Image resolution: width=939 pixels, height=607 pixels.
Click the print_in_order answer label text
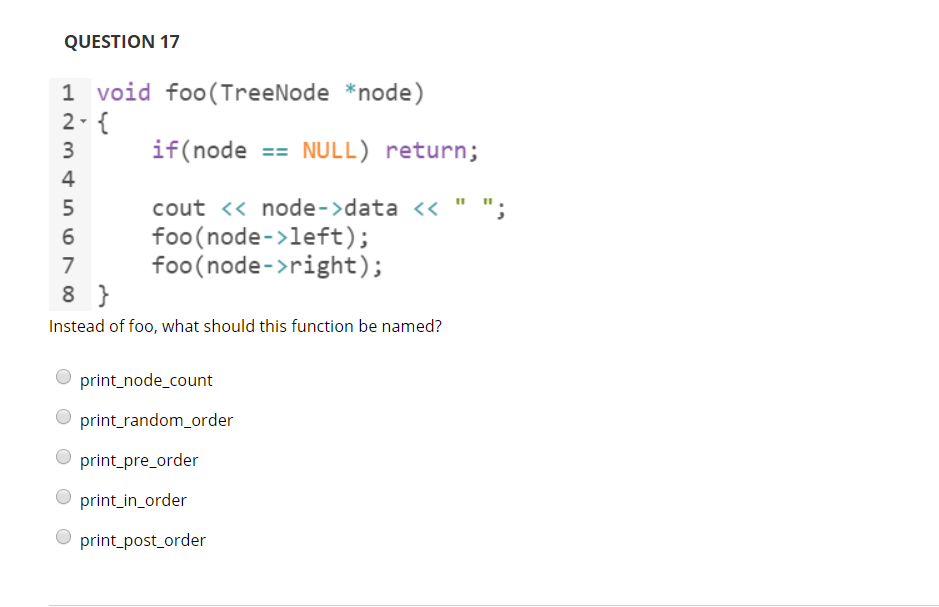134,500
